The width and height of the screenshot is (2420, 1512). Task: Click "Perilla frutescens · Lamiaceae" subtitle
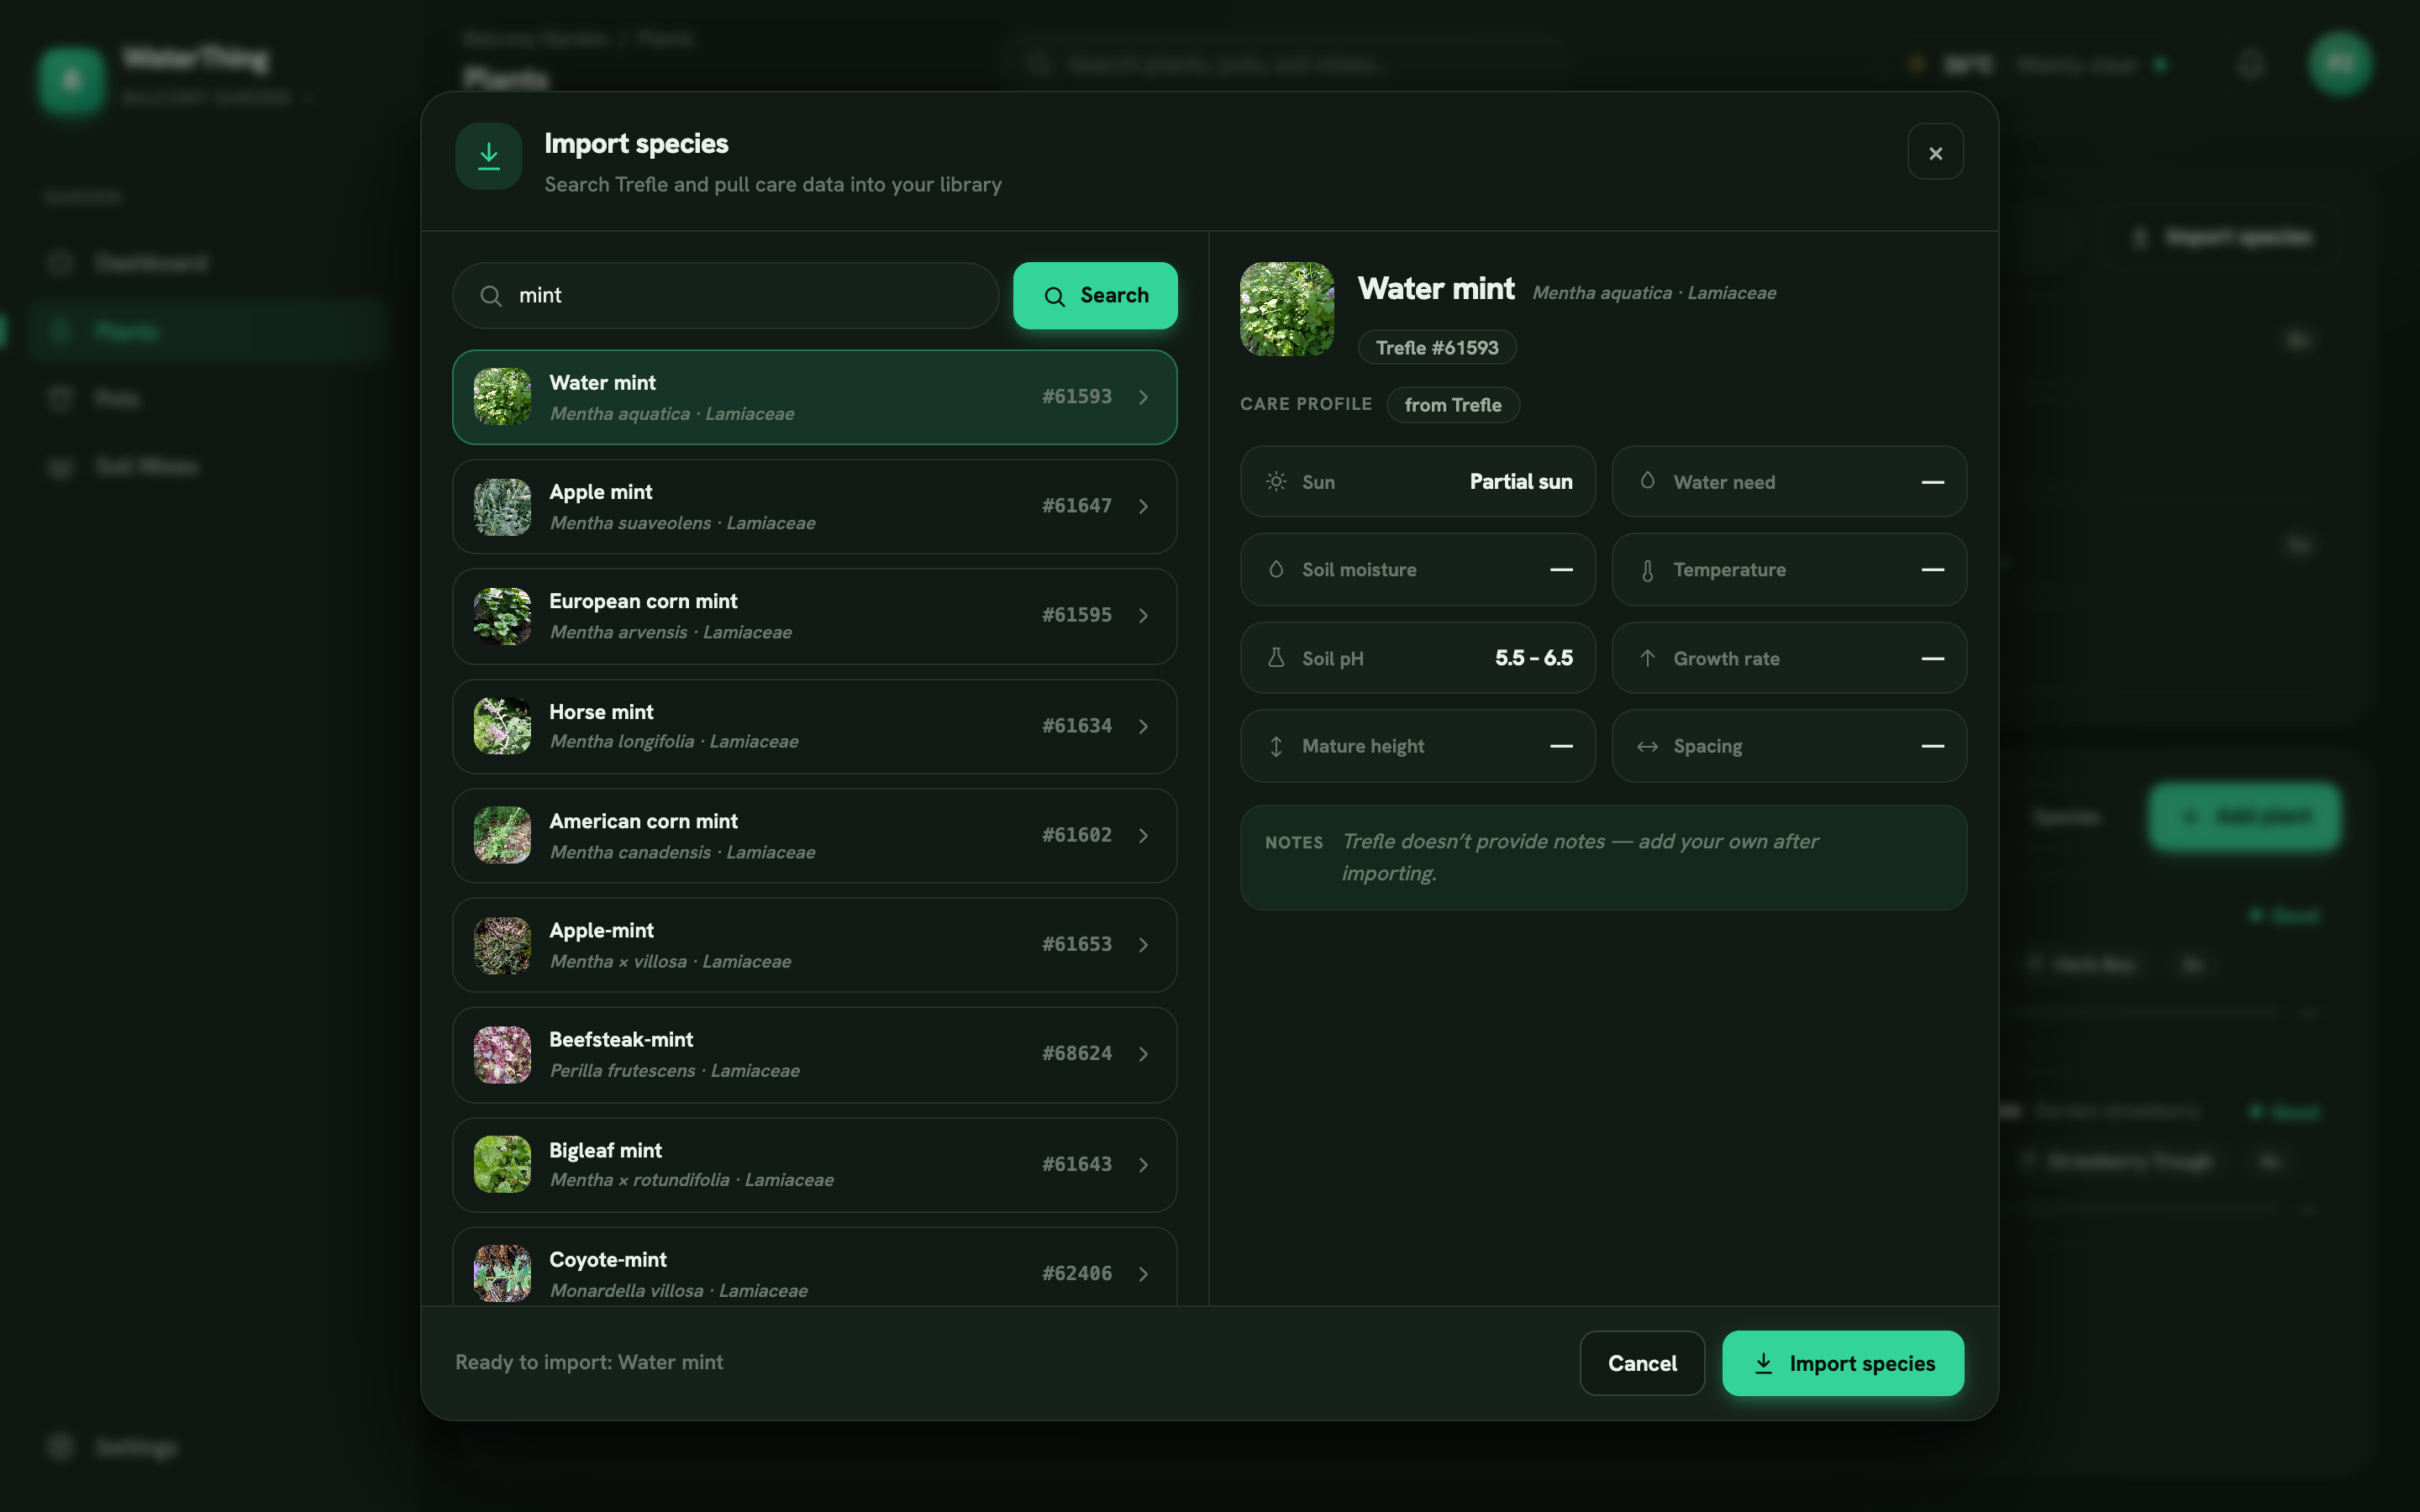[675, 1071]
